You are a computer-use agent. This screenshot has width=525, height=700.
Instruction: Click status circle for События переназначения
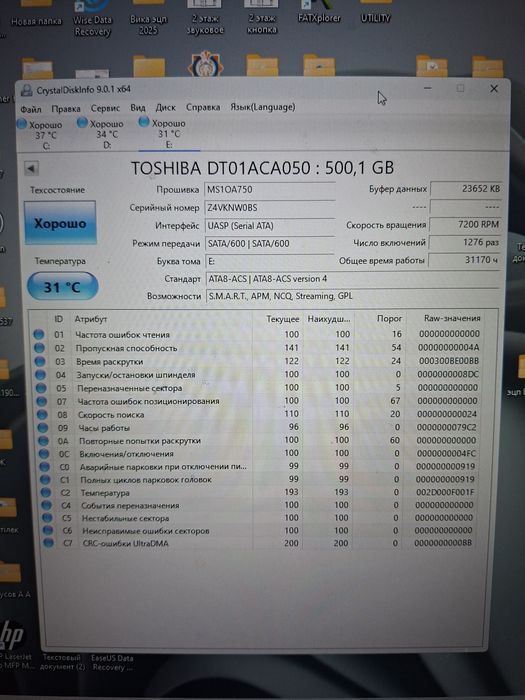pos(46,505)
